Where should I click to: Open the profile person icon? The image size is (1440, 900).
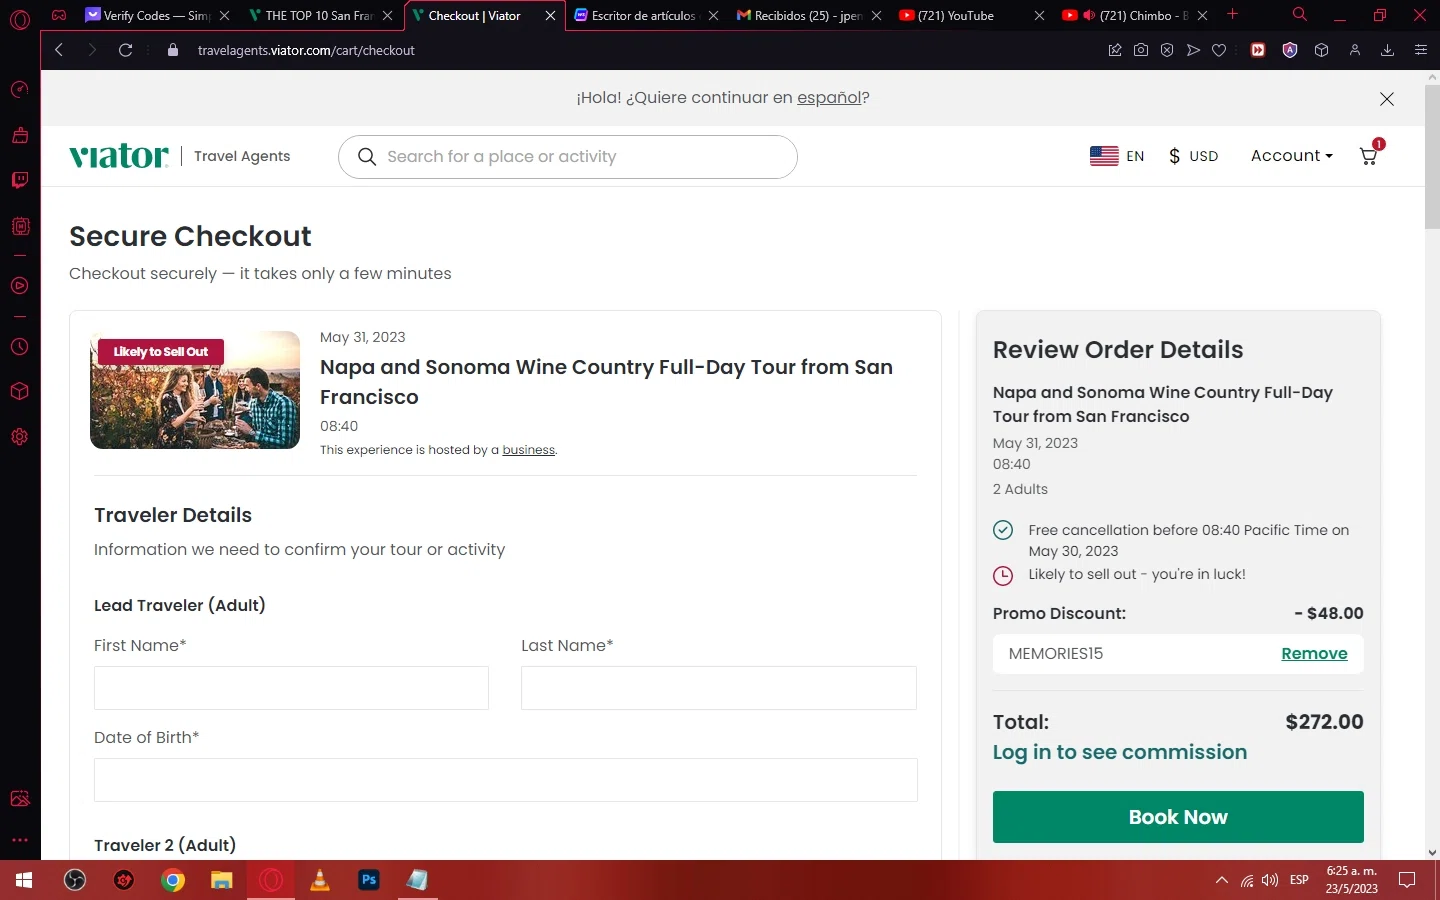(1355, 50)
